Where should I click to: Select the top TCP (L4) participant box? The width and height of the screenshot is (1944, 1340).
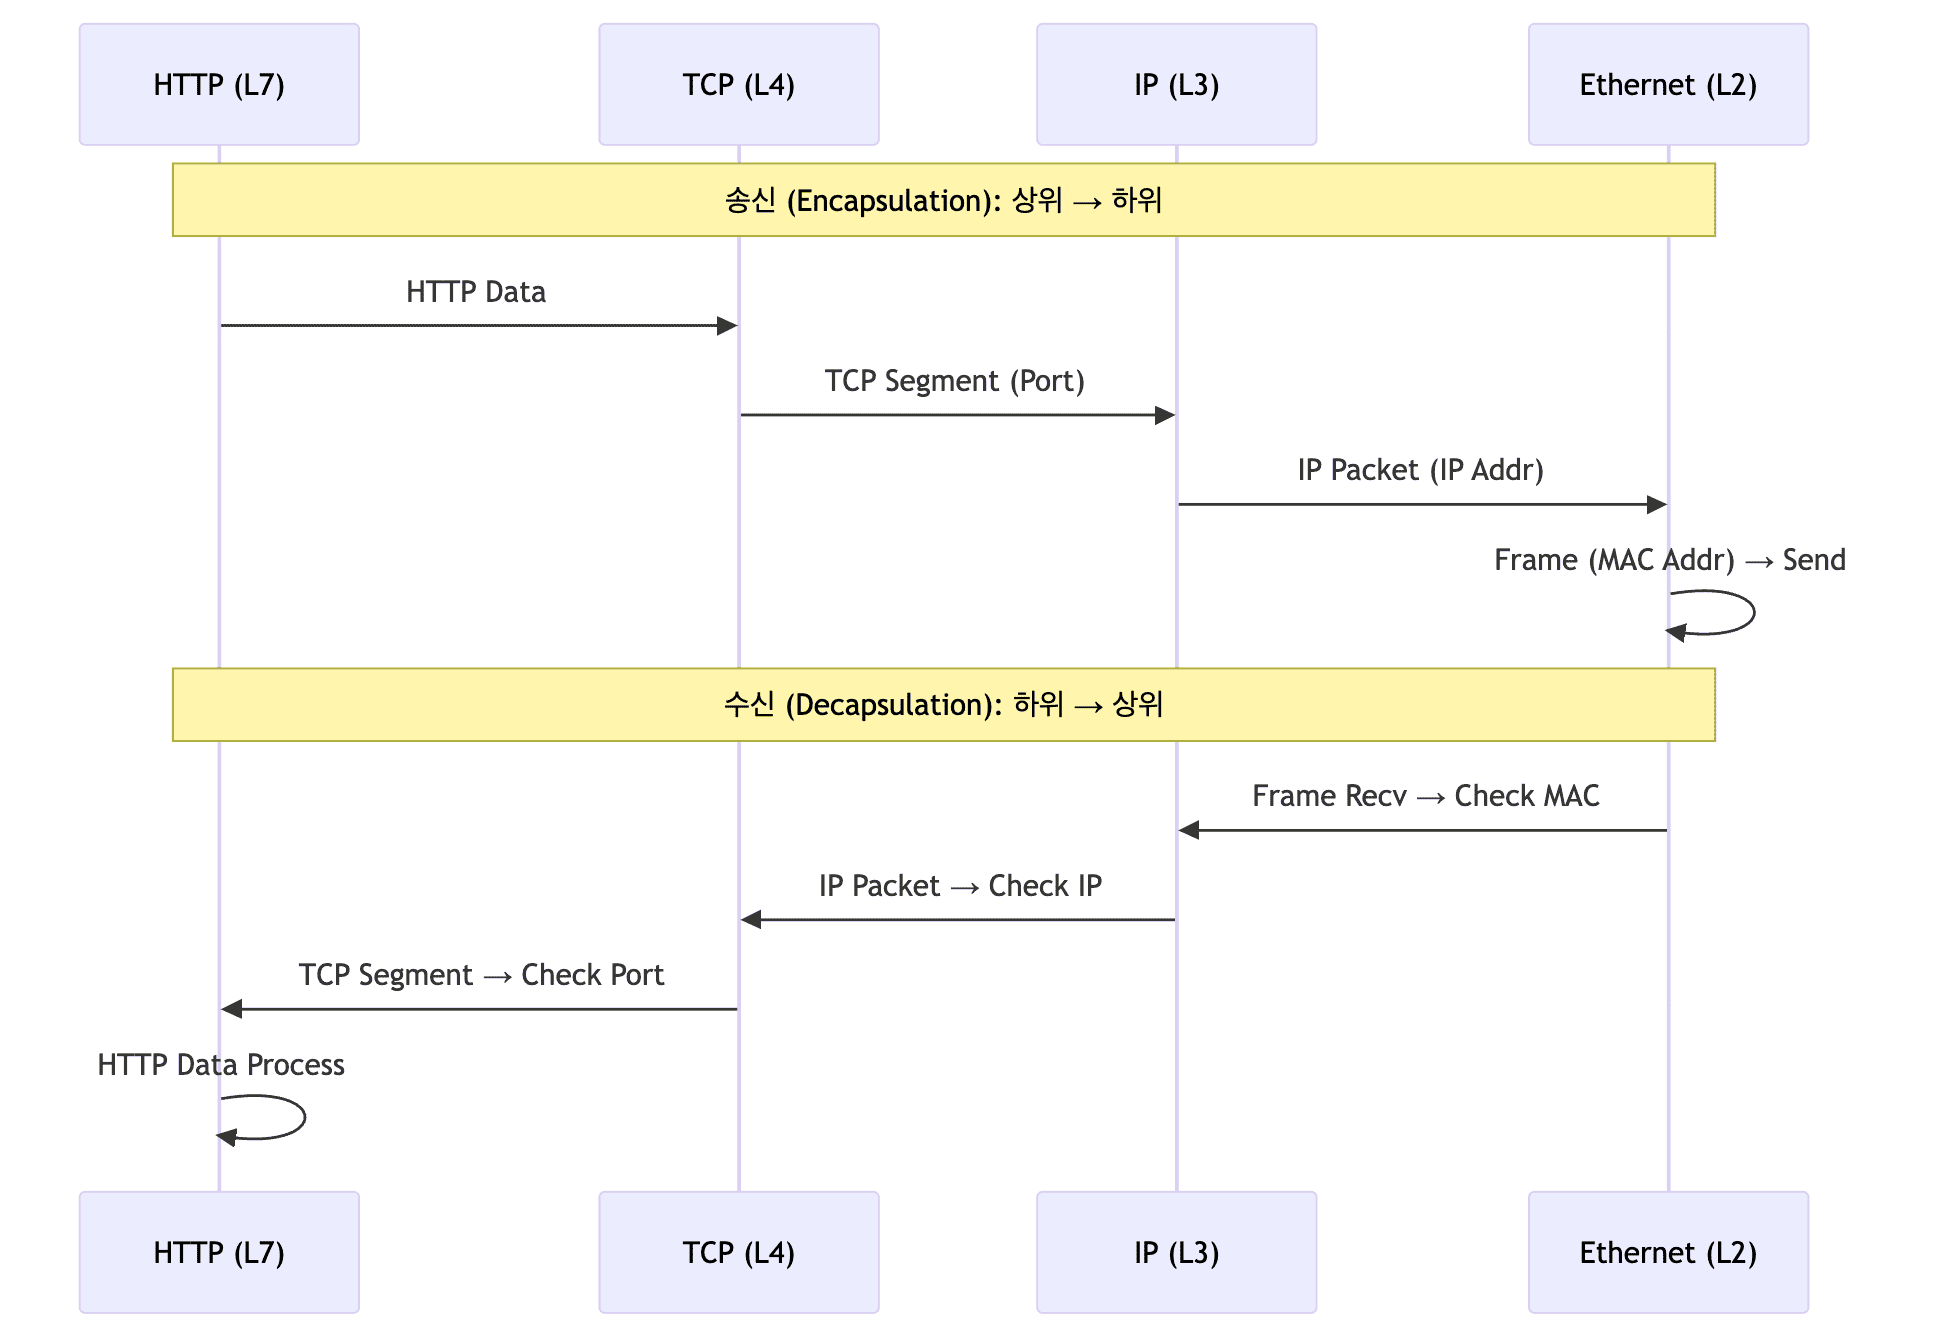(738, 85)
